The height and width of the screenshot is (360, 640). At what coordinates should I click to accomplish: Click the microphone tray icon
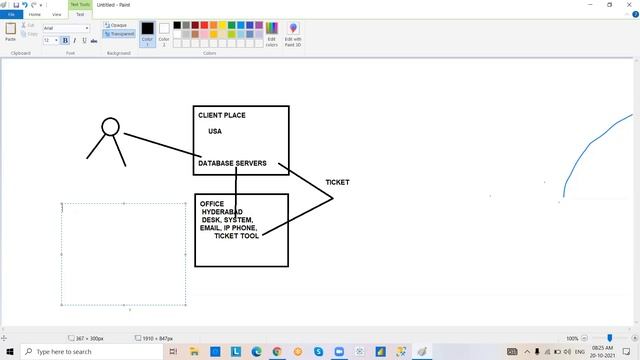pos(537,351)
